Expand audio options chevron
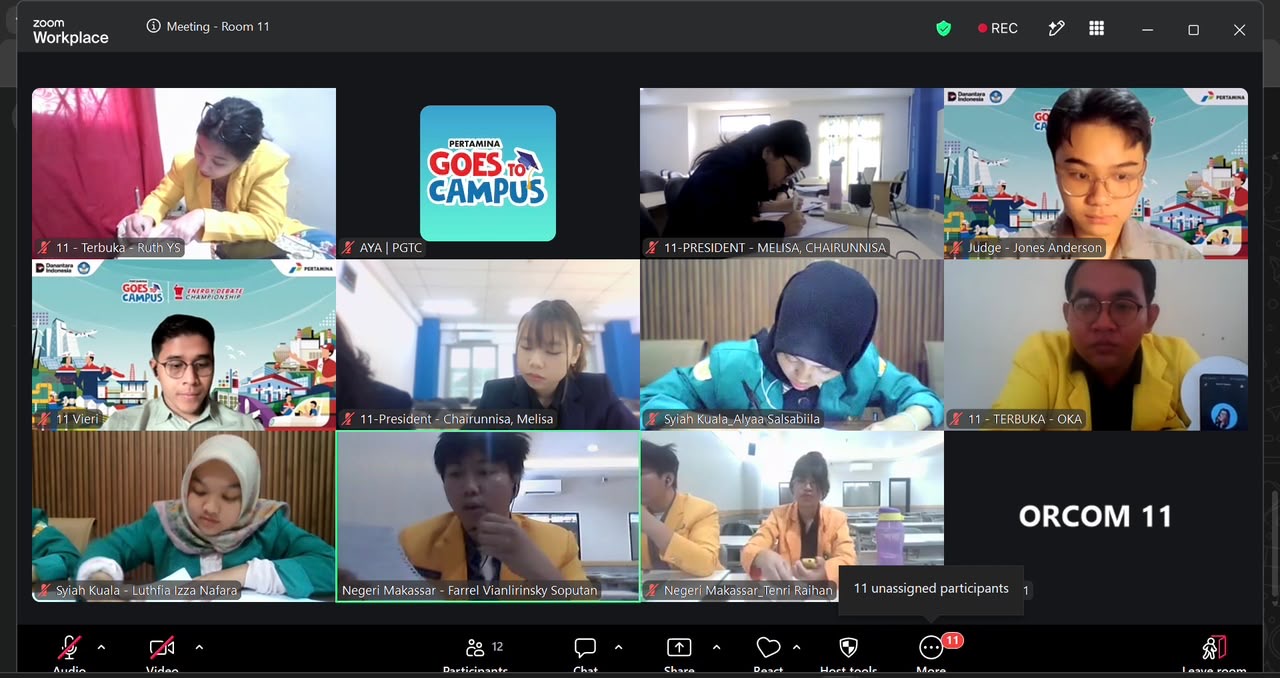1280x678 pixels. point(101,647)
